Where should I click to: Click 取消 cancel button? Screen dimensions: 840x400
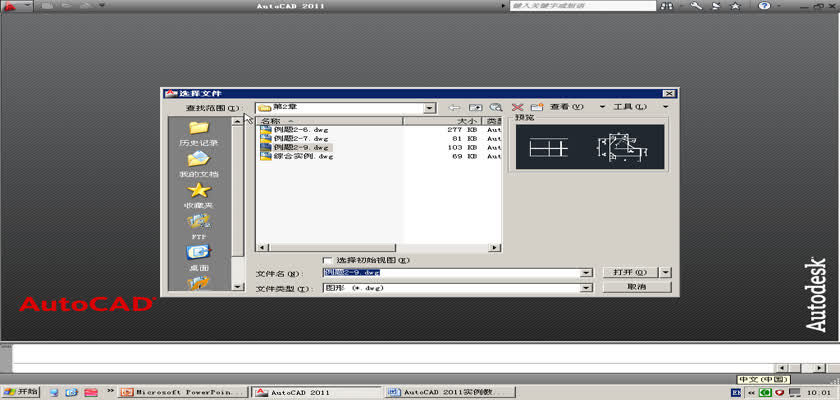tap(637, 288)
